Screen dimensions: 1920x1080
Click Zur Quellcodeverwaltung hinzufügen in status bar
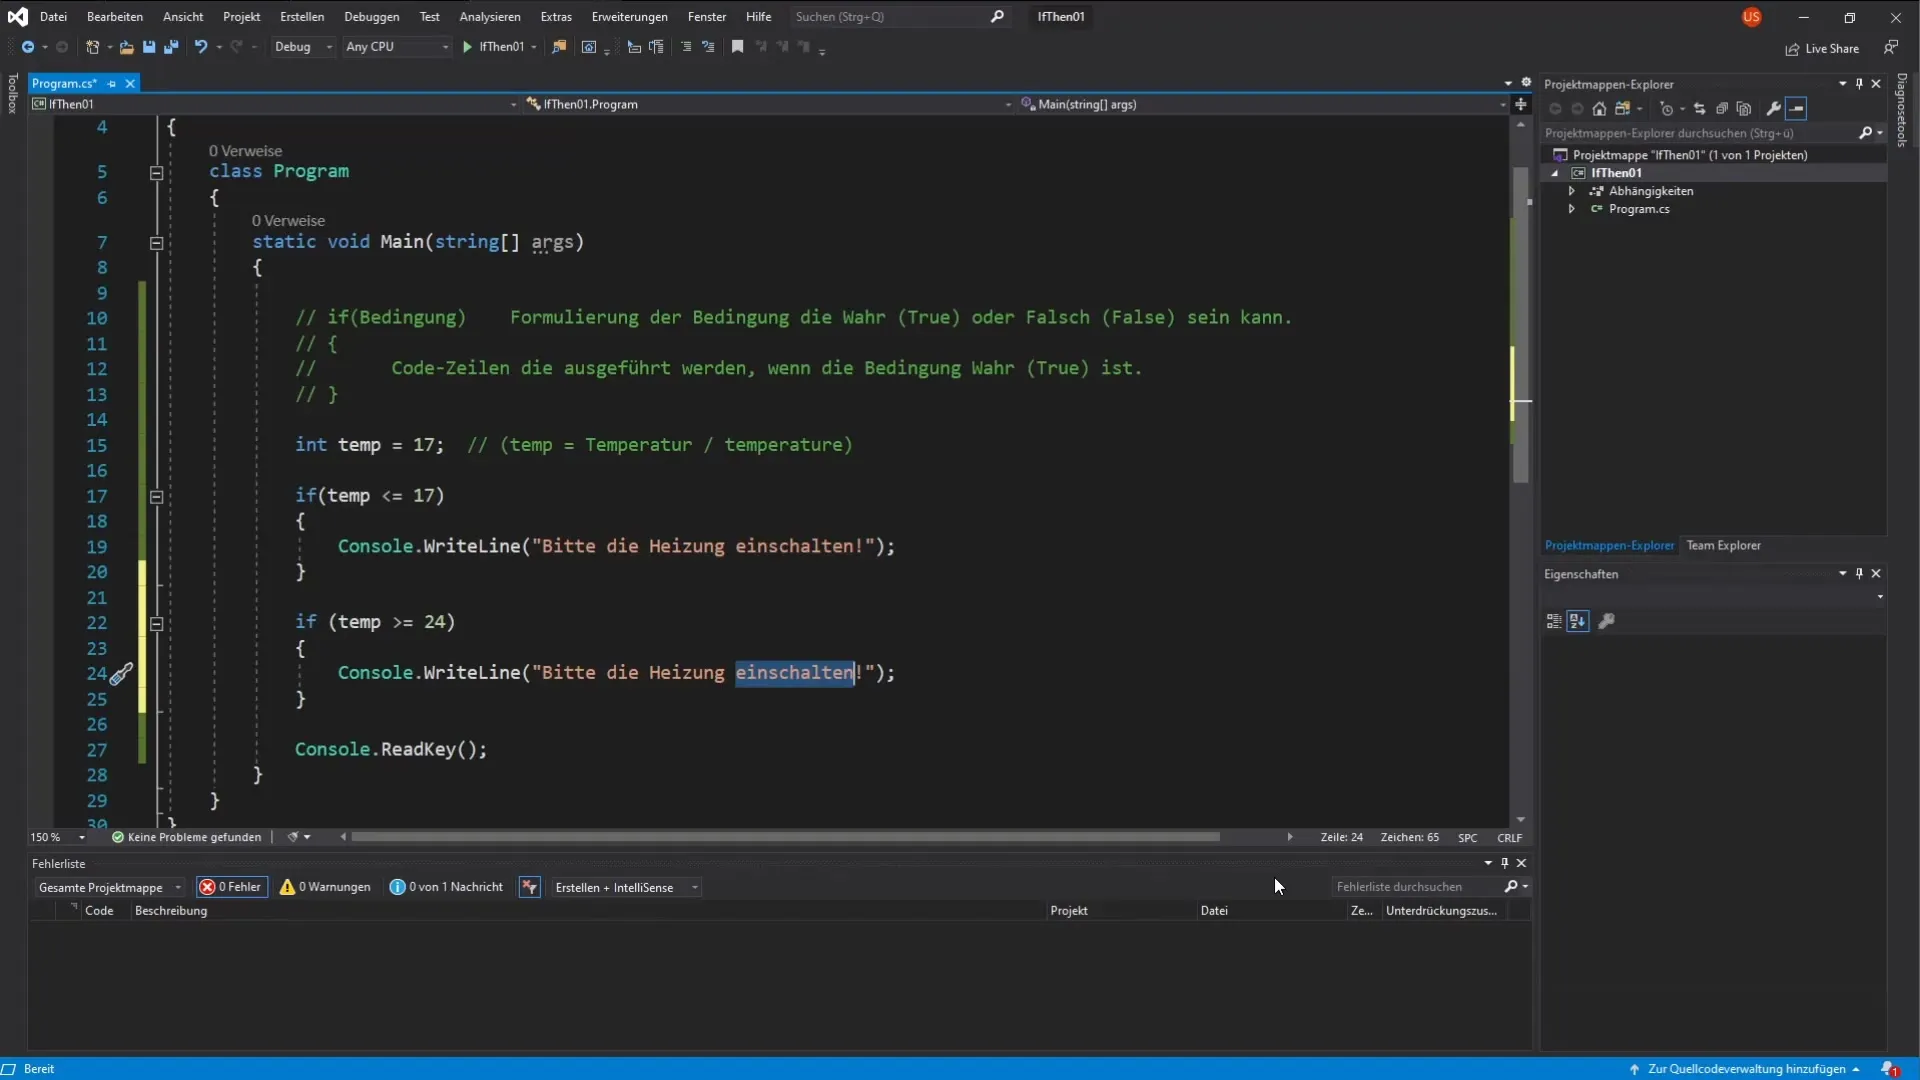point(1746,1069)
